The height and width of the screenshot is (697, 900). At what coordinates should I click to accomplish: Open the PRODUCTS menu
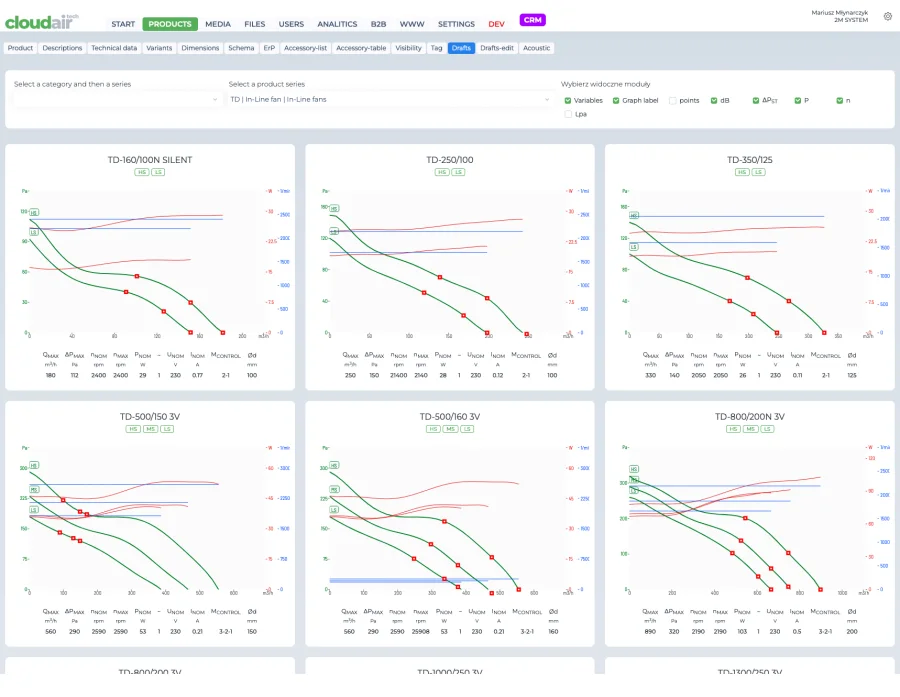[x=170, y=24]
